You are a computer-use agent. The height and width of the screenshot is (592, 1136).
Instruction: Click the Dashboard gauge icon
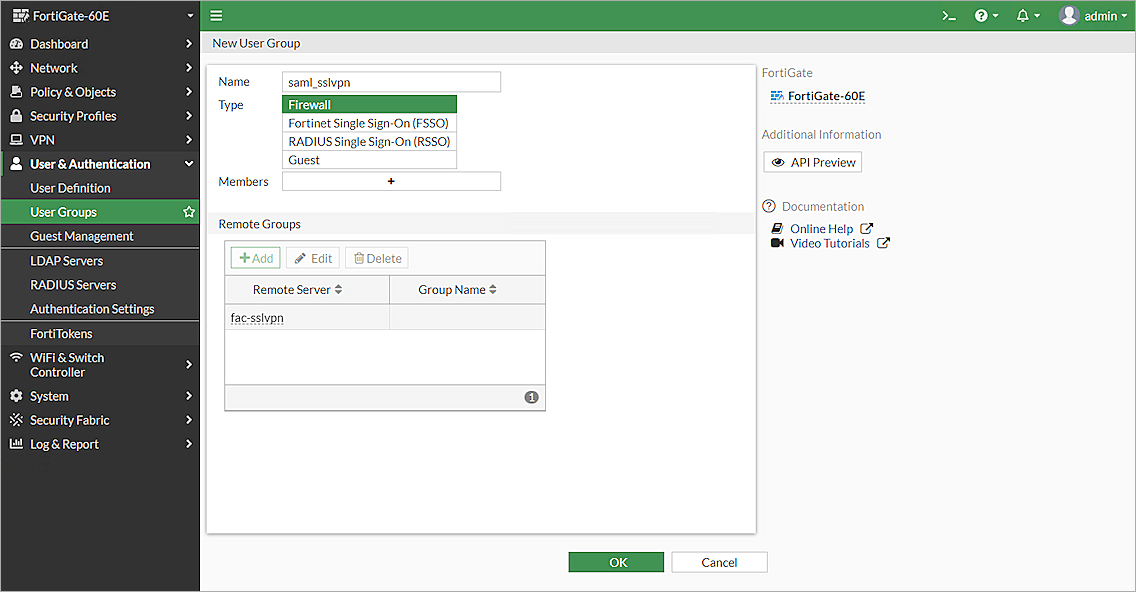click(16, 44)
